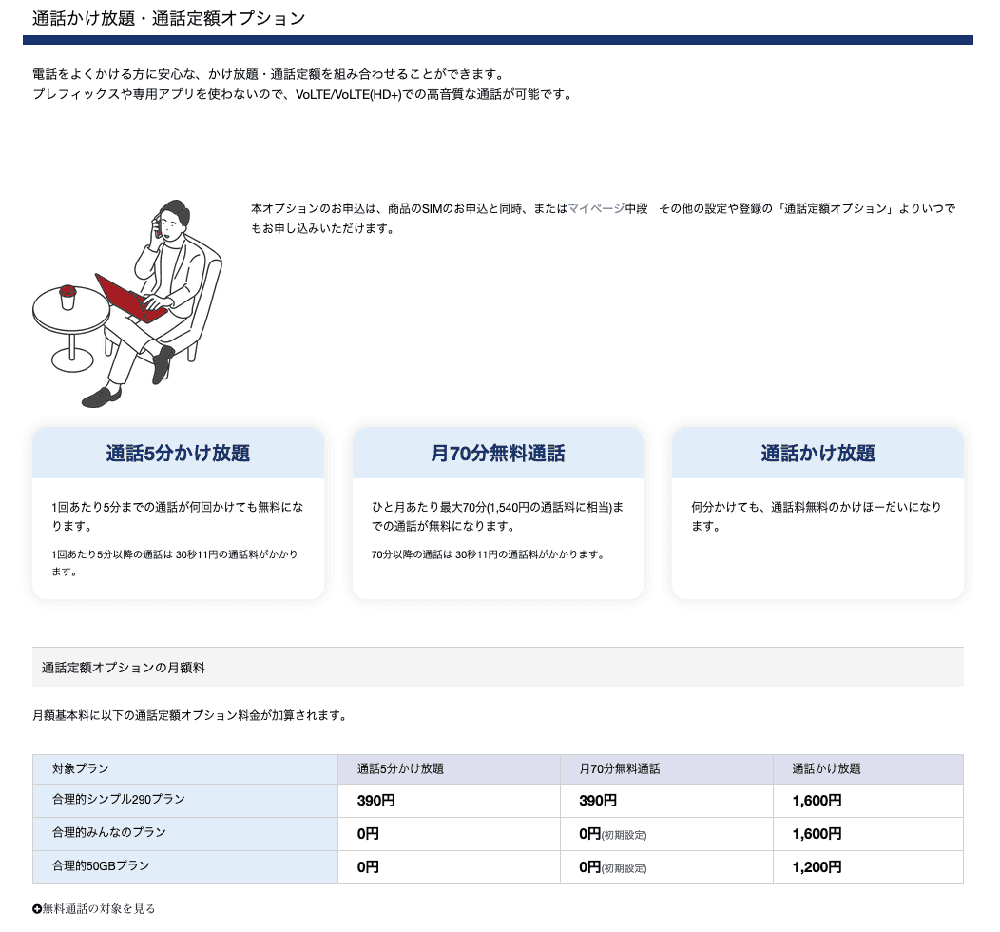Expand the ⊕ plus icon next to 無料通話の対象を見る
The width and height of the screenshot is (1000, 932).
(36, 908)
